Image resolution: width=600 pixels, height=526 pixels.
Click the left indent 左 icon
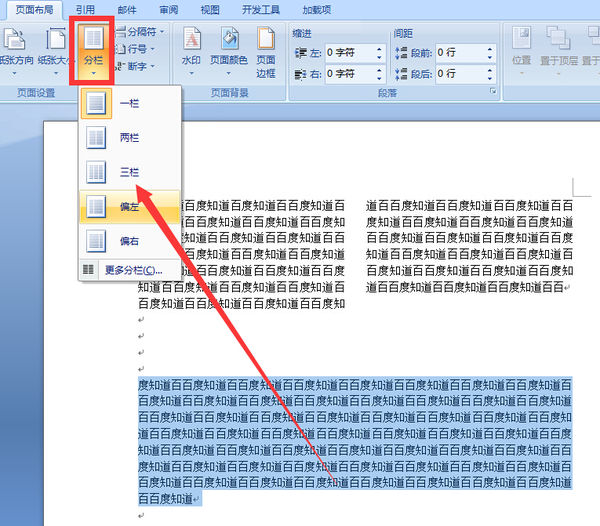click(301, 53)
